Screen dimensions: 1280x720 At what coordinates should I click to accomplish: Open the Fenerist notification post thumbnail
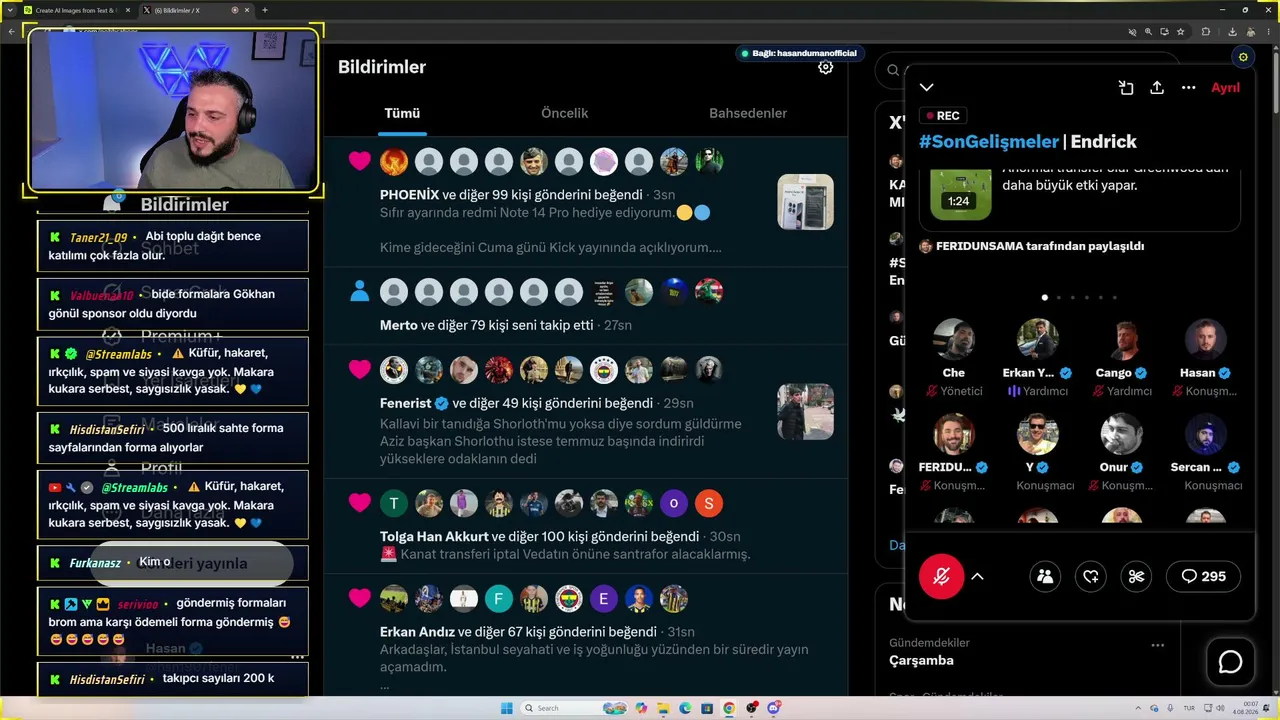(x=805, y=412)
